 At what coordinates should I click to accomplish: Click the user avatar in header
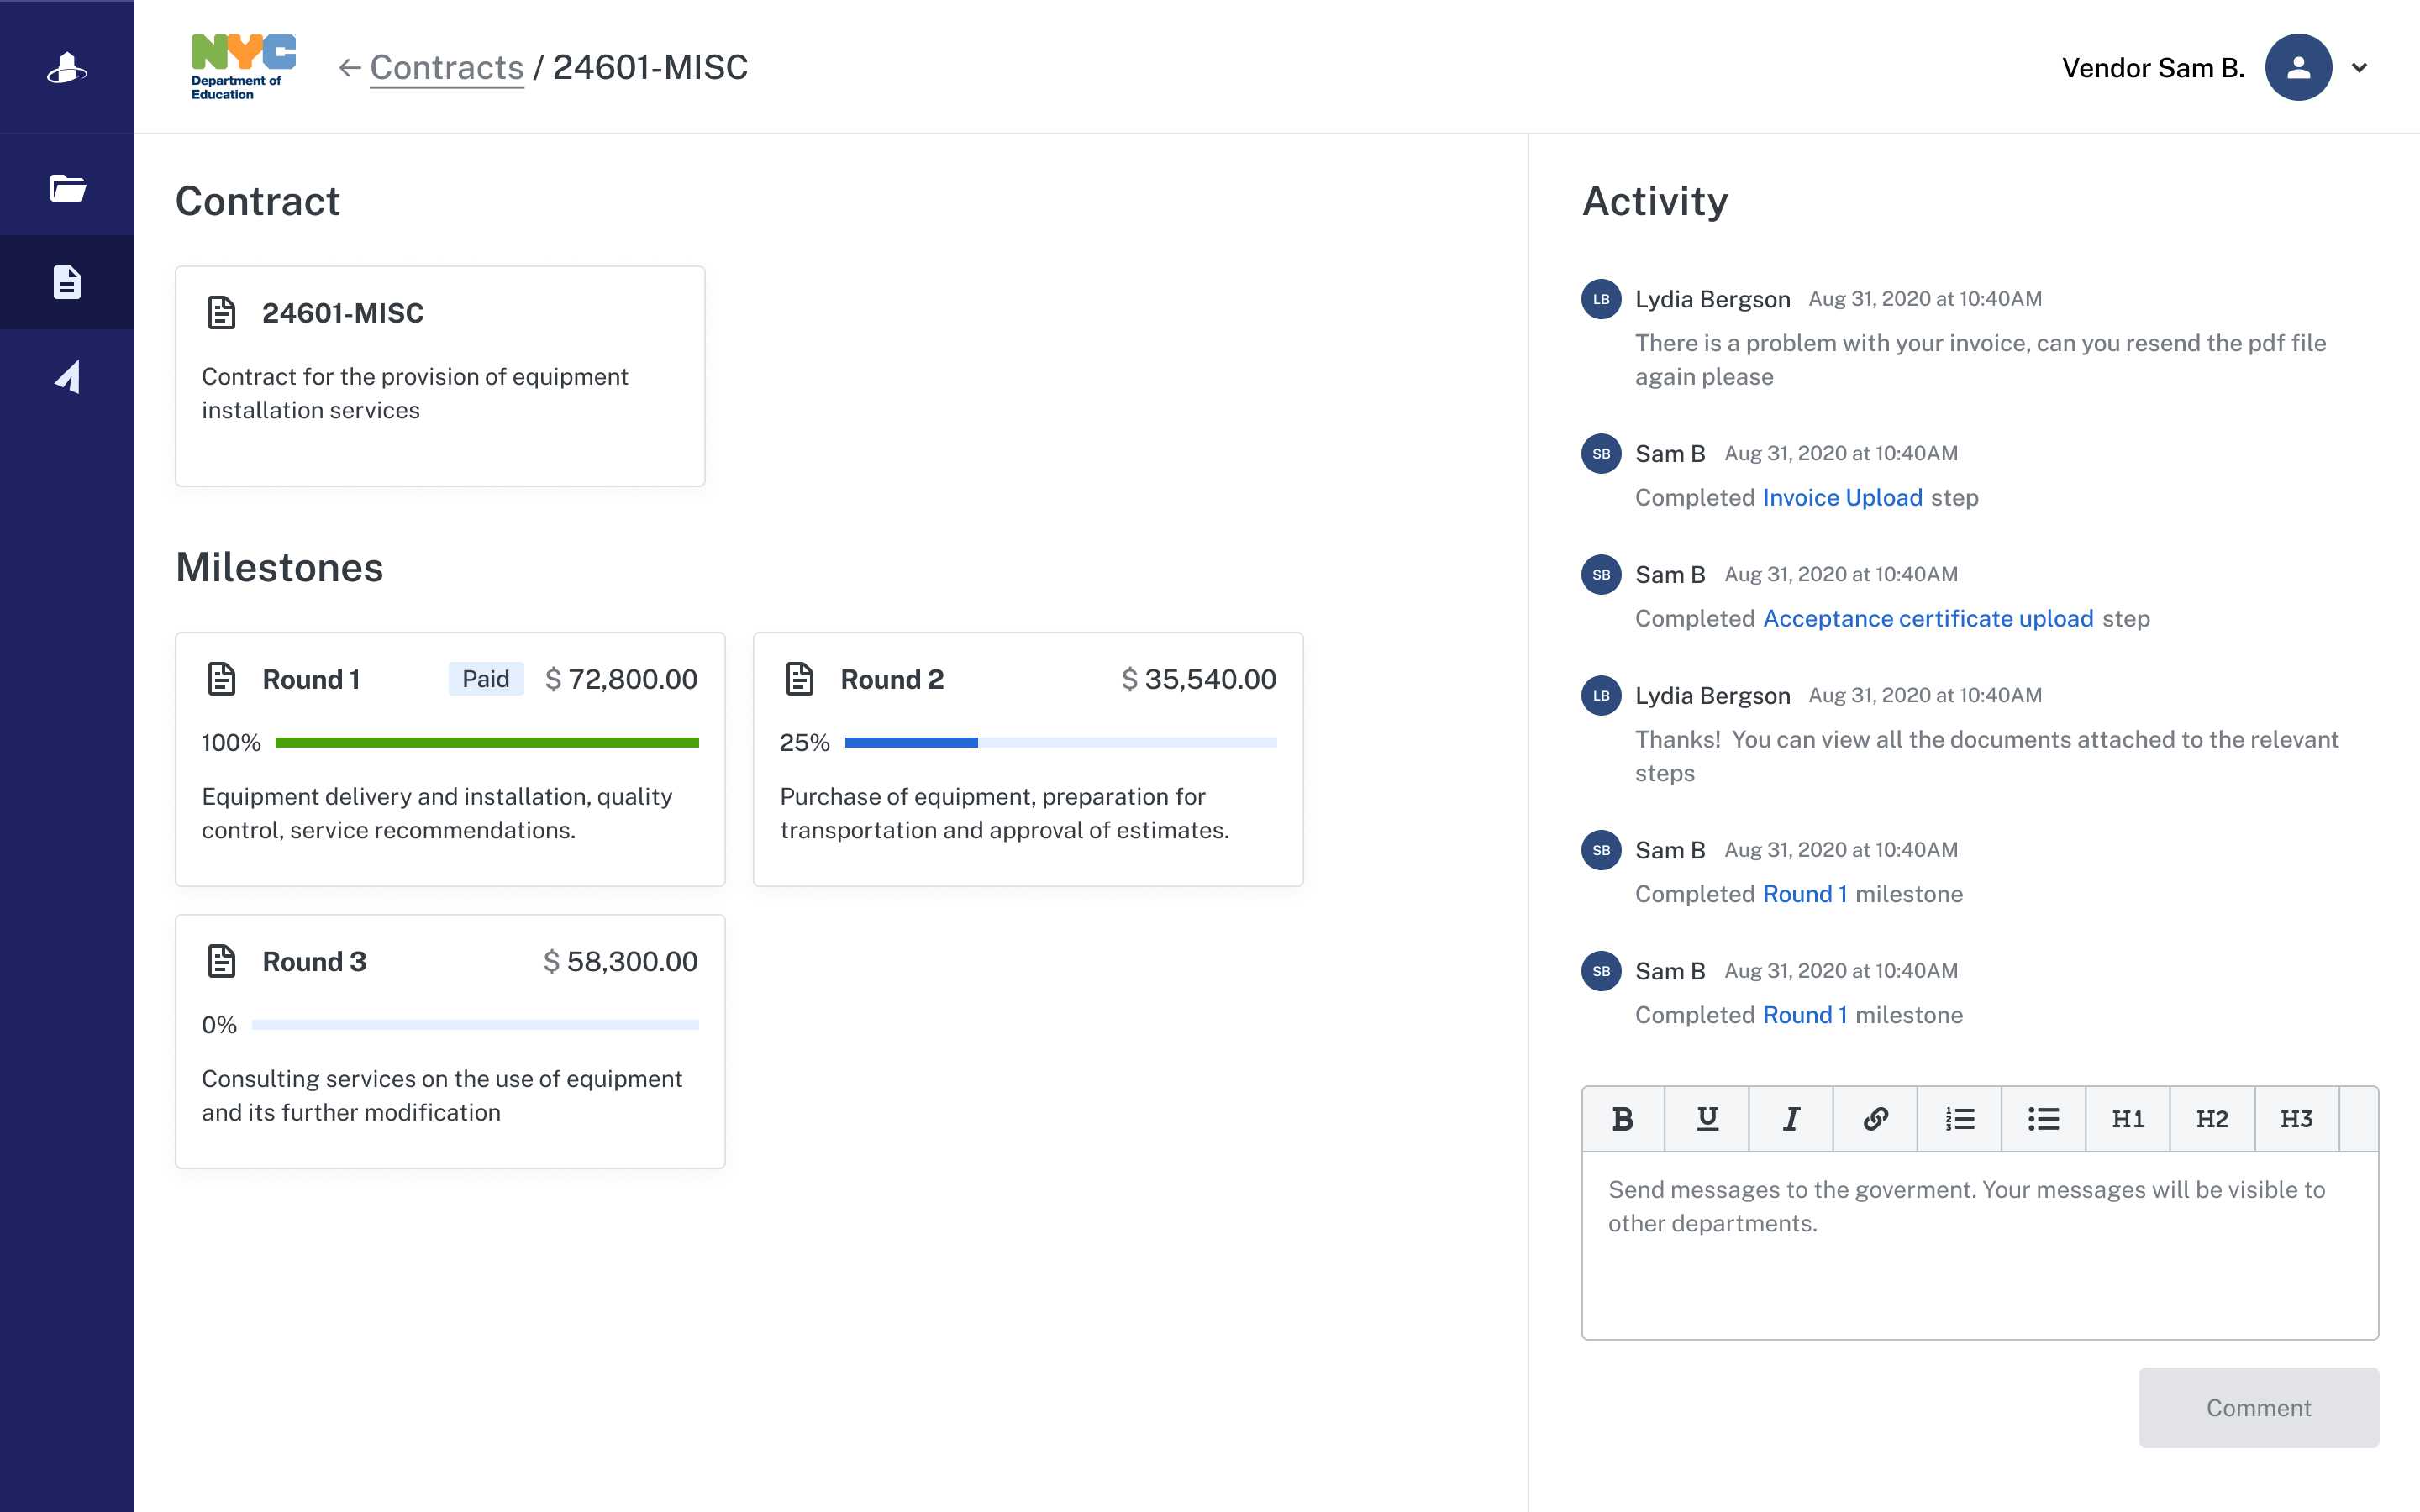2298,68
